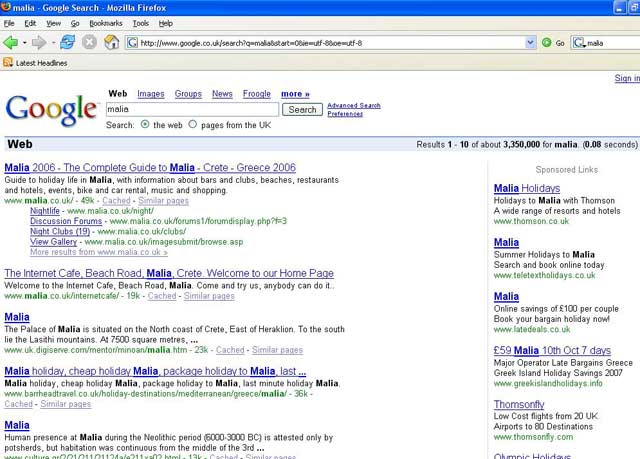Expand the address bar URL dropdown

[530, 42]
